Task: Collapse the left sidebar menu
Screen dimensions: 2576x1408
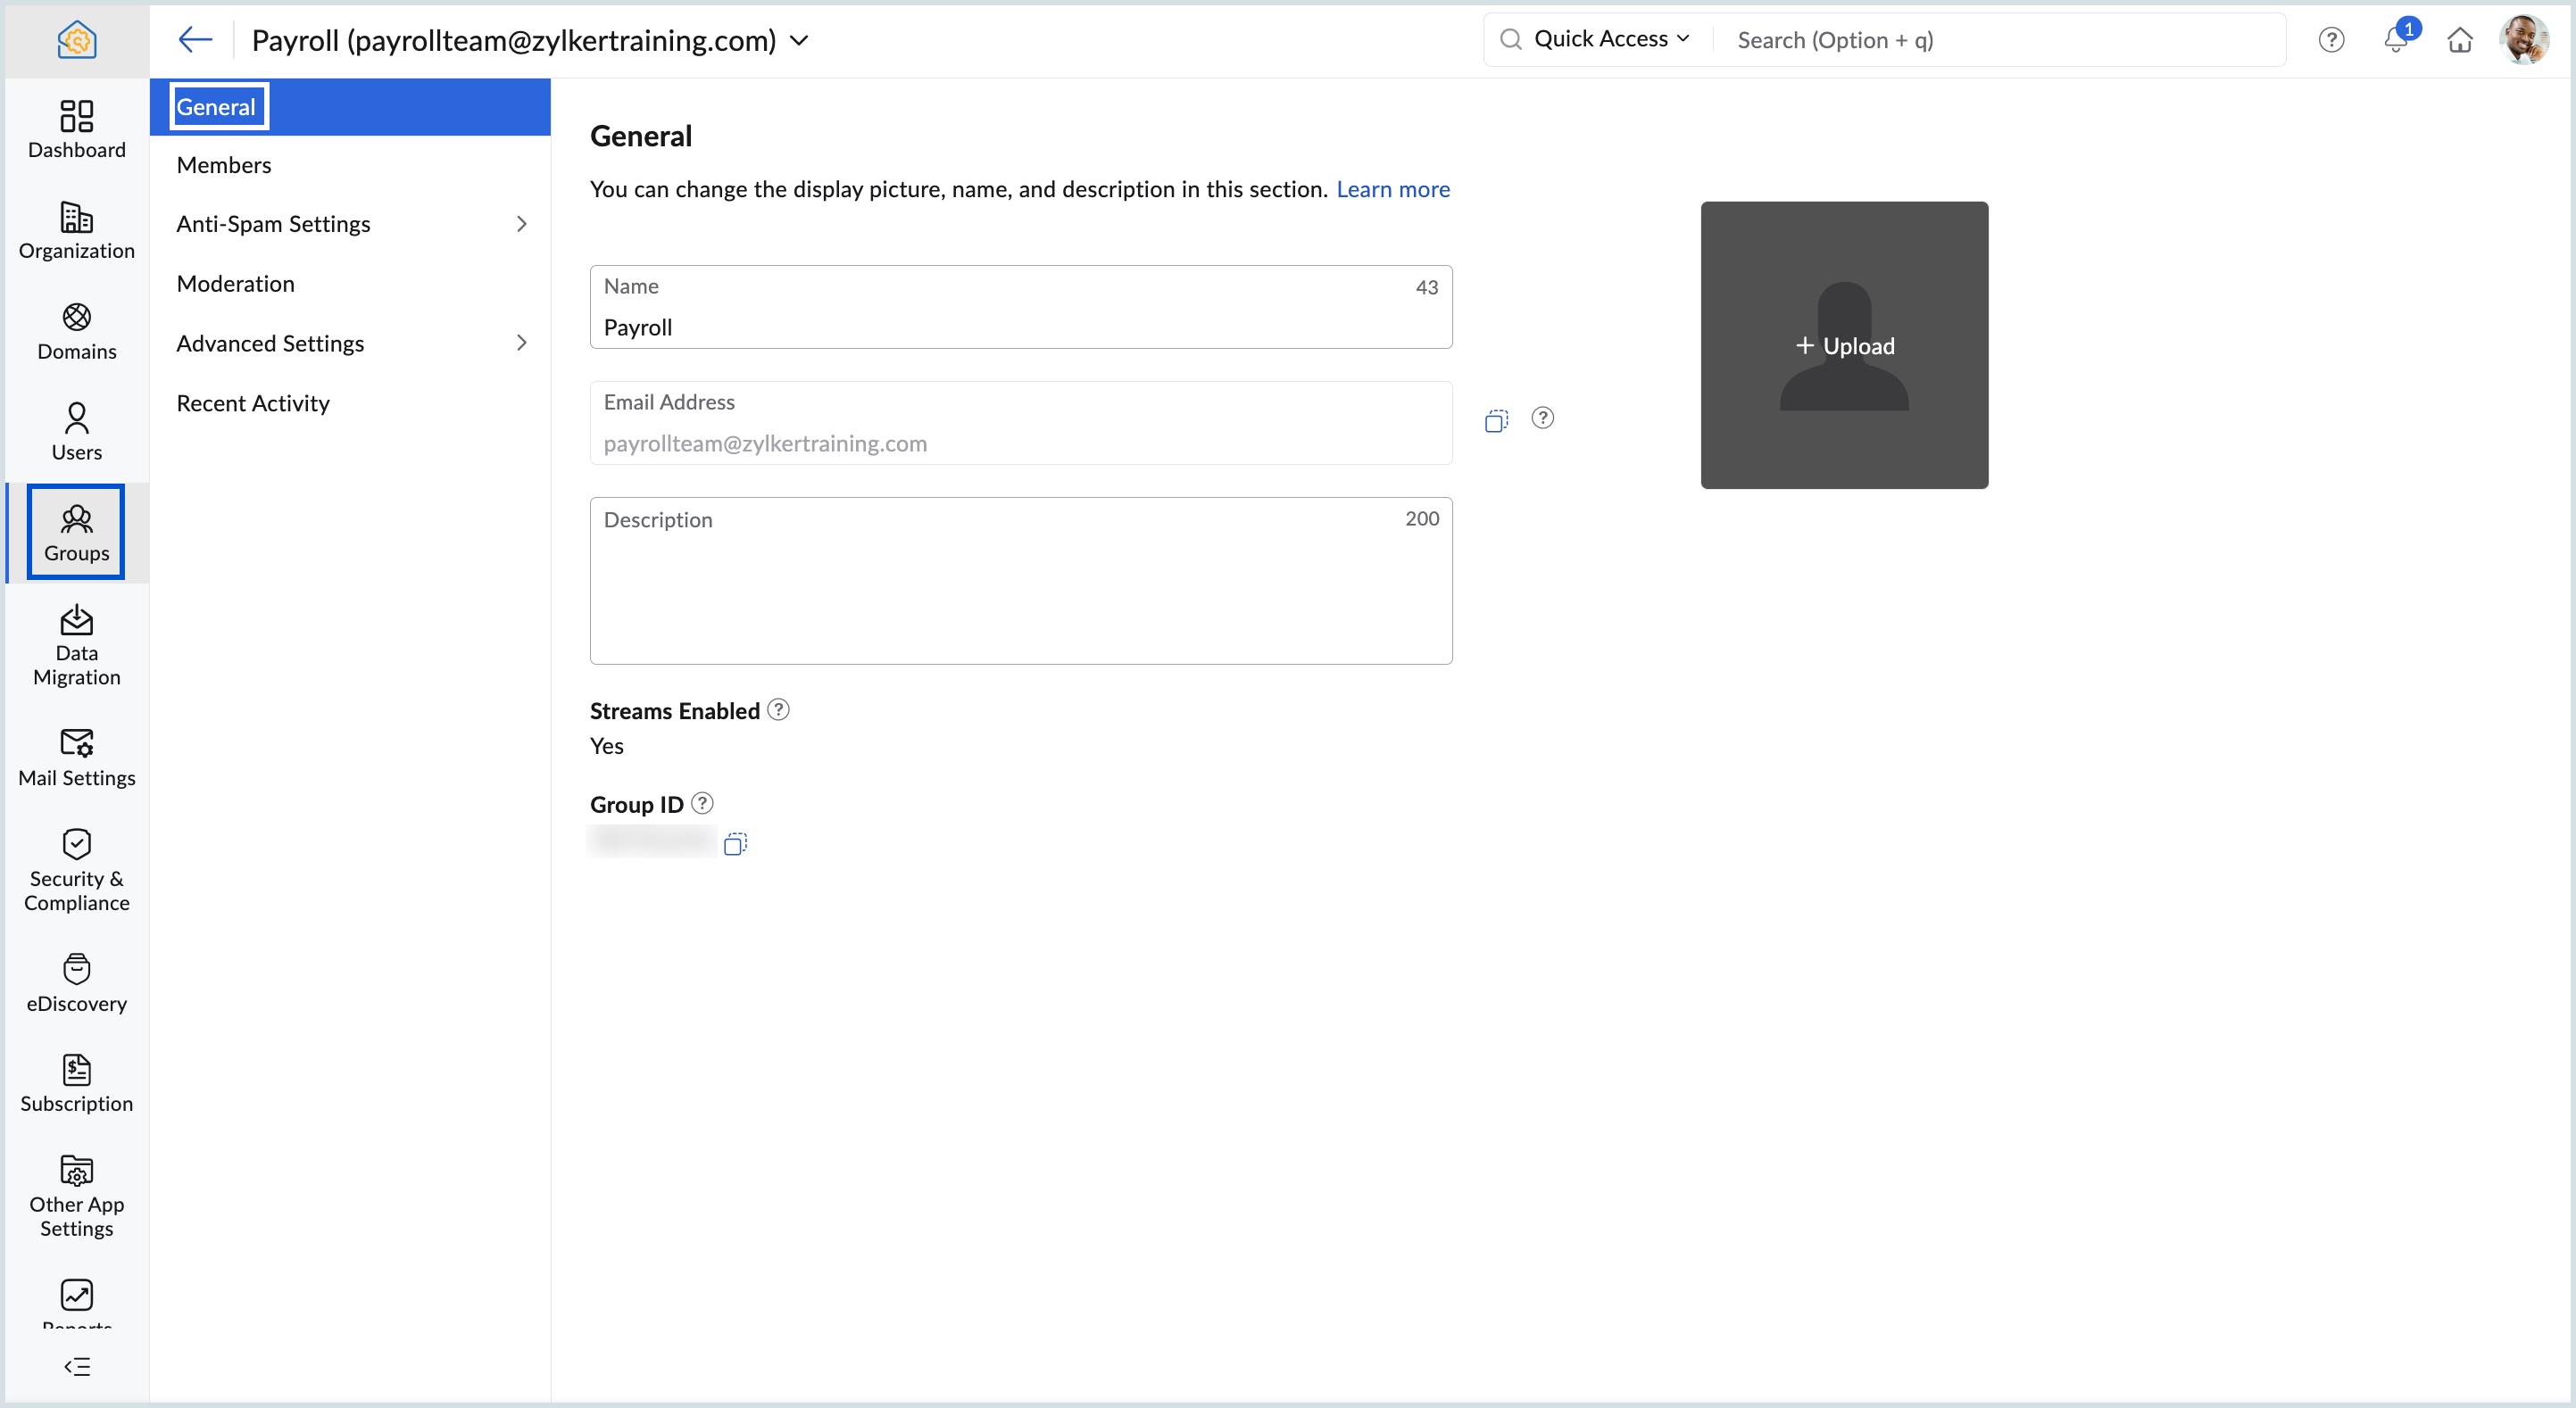Action: point(76,1366)
